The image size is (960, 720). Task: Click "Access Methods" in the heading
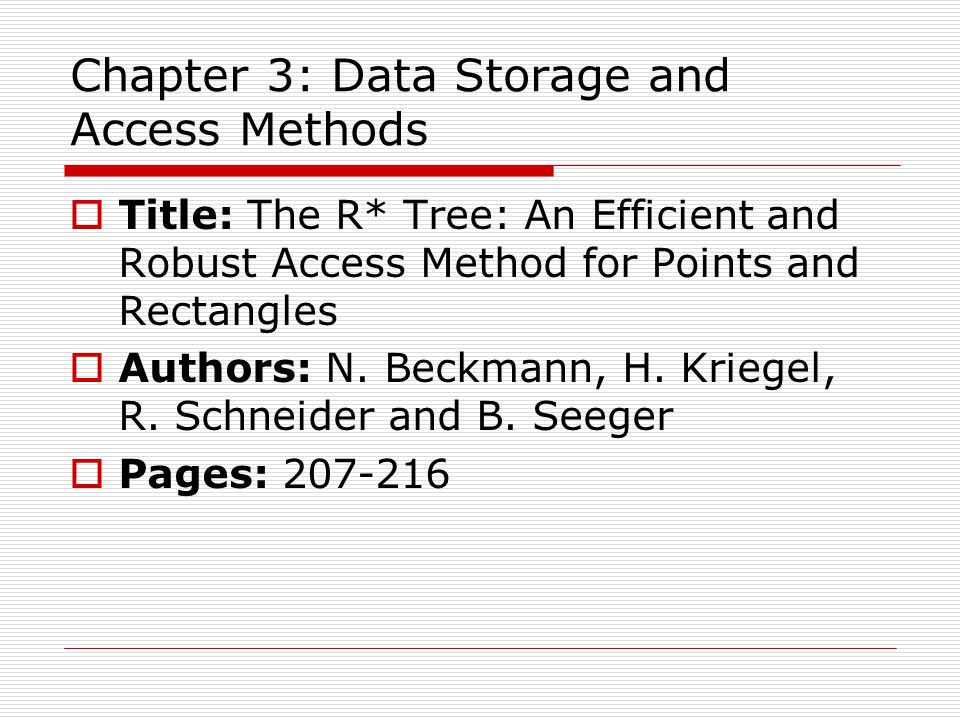(x=249, y=130)
